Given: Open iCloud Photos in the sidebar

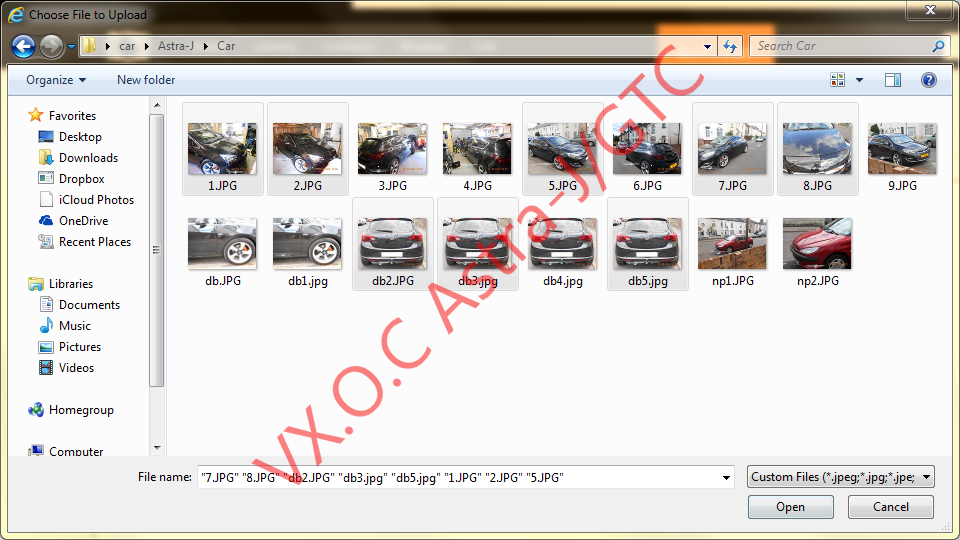Looking at the screenshot, I should click(x=86, y=200).
